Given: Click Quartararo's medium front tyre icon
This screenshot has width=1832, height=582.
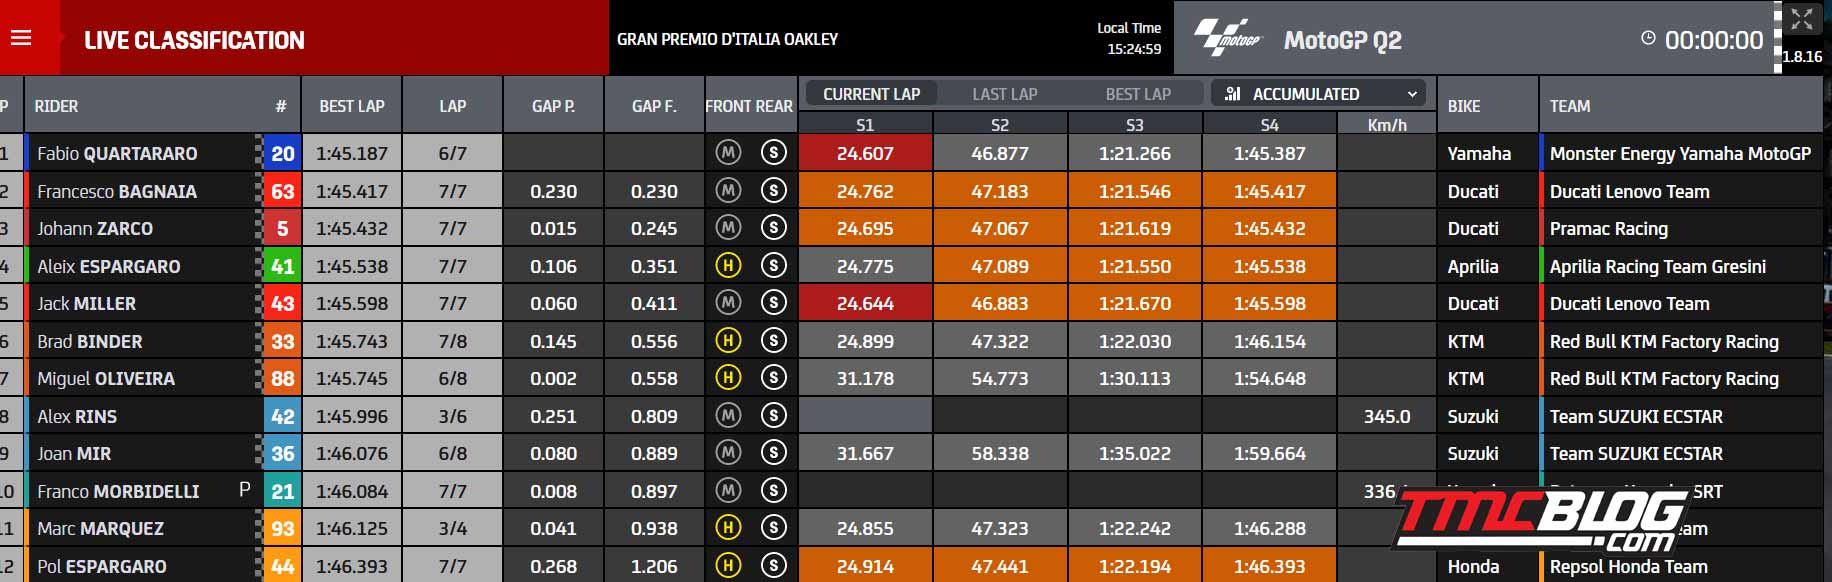Looking at the screenshot, I should tap(728, 153).
